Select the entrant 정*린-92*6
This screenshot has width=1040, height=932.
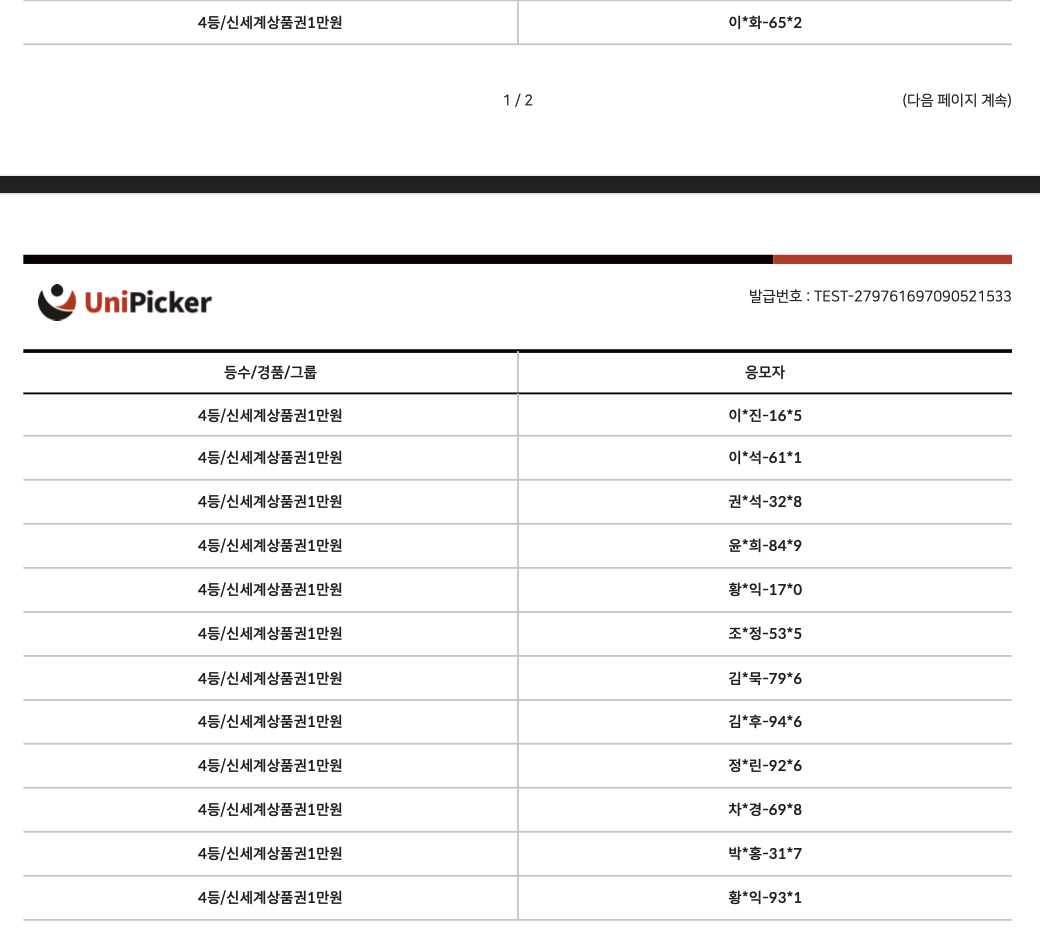[x=765, y=766]
